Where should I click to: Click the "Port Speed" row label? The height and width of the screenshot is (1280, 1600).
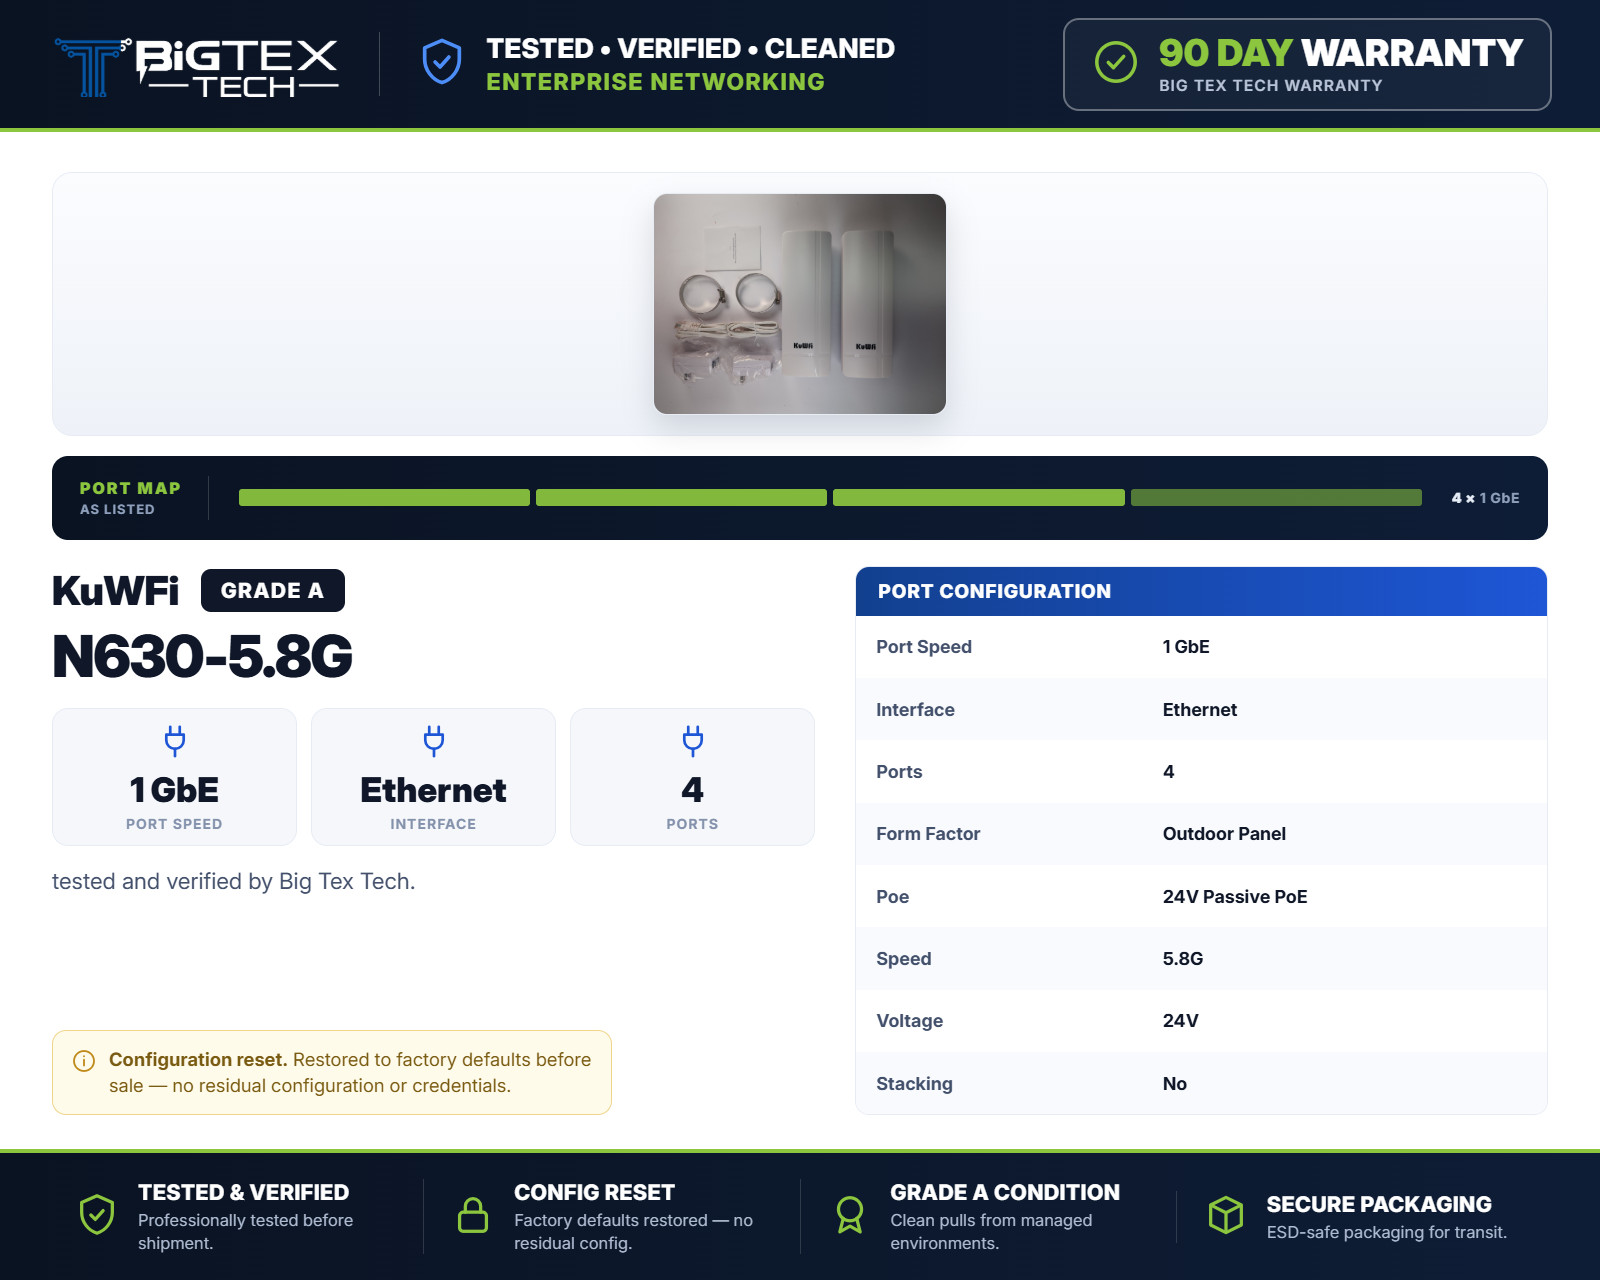tap(924, 647)
